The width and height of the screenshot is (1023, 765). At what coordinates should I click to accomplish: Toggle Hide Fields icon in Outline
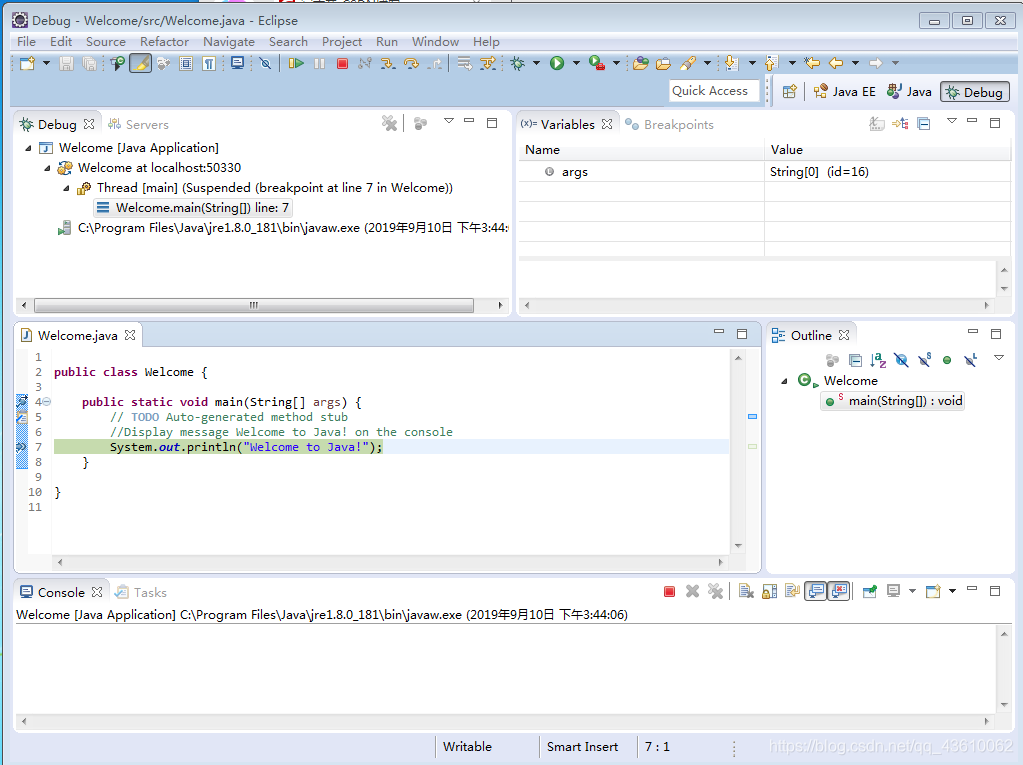point(901,359)
